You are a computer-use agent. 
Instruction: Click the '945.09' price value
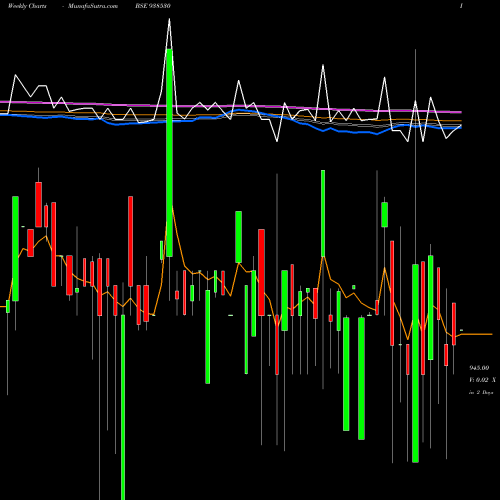tap(479, 368)
